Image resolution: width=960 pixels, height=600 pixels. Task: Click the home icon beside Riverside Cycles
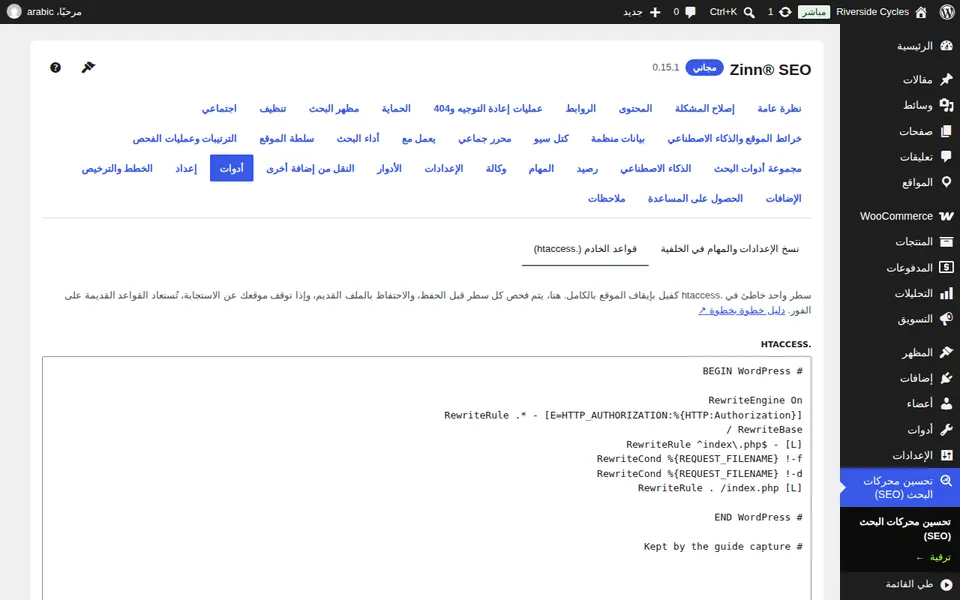coord(921,12)
